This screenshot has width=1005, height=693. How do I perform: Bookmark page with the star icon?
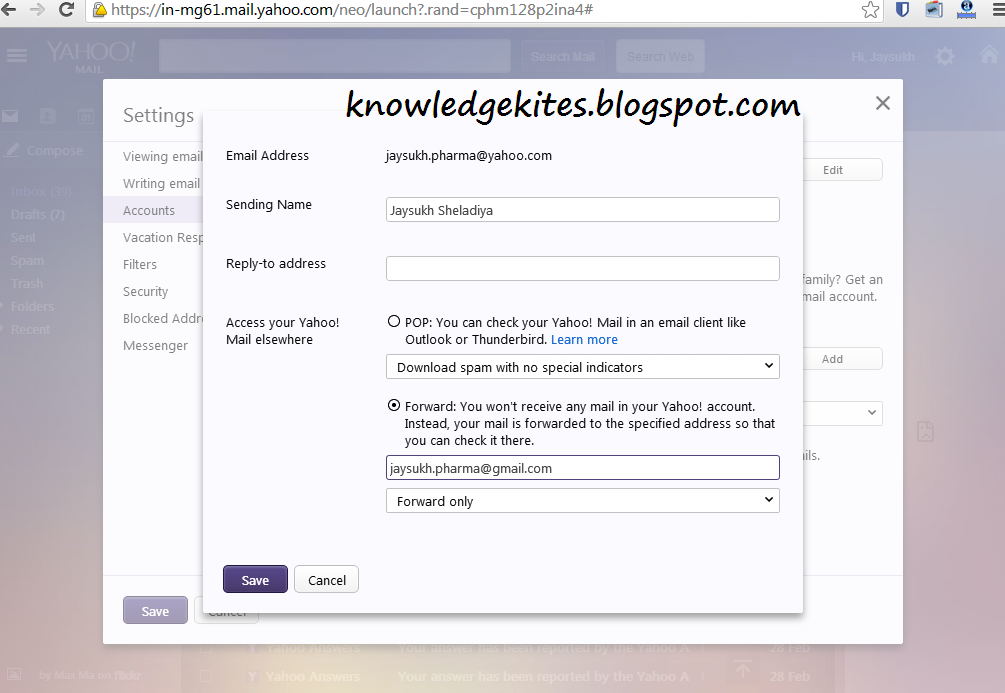tap(870, 10)
